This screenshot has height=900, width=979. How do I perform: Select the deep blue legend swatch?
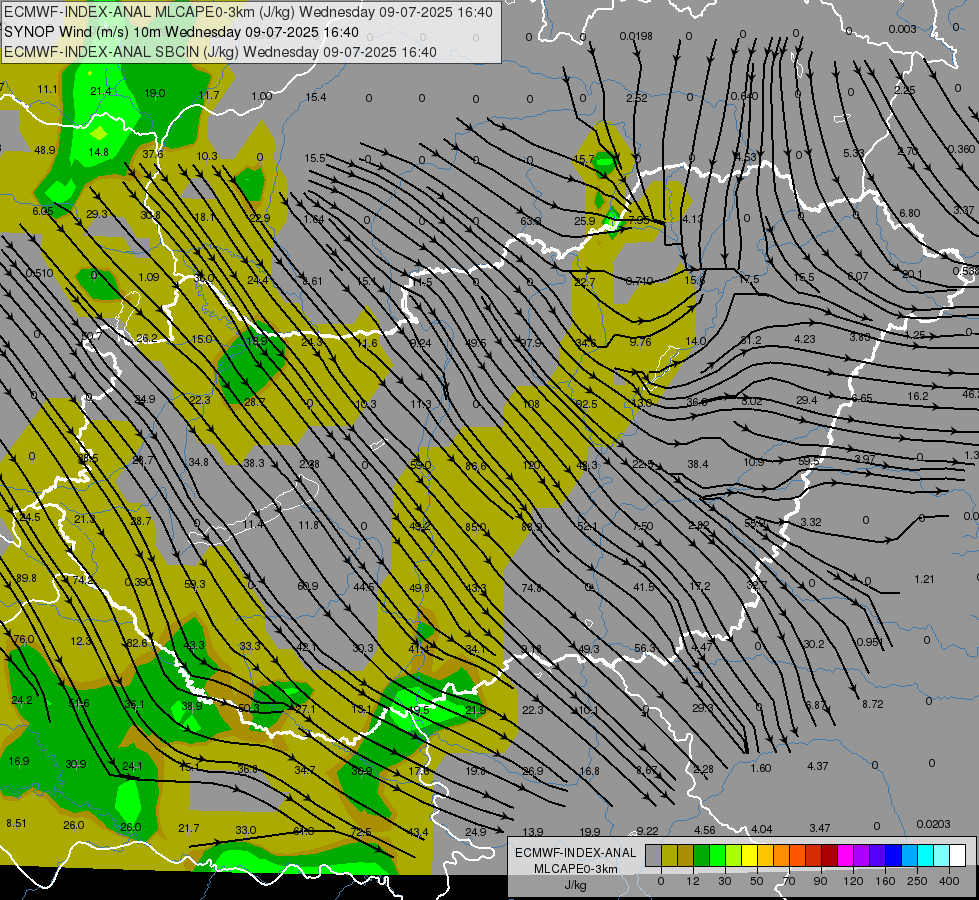coord(894,855)
